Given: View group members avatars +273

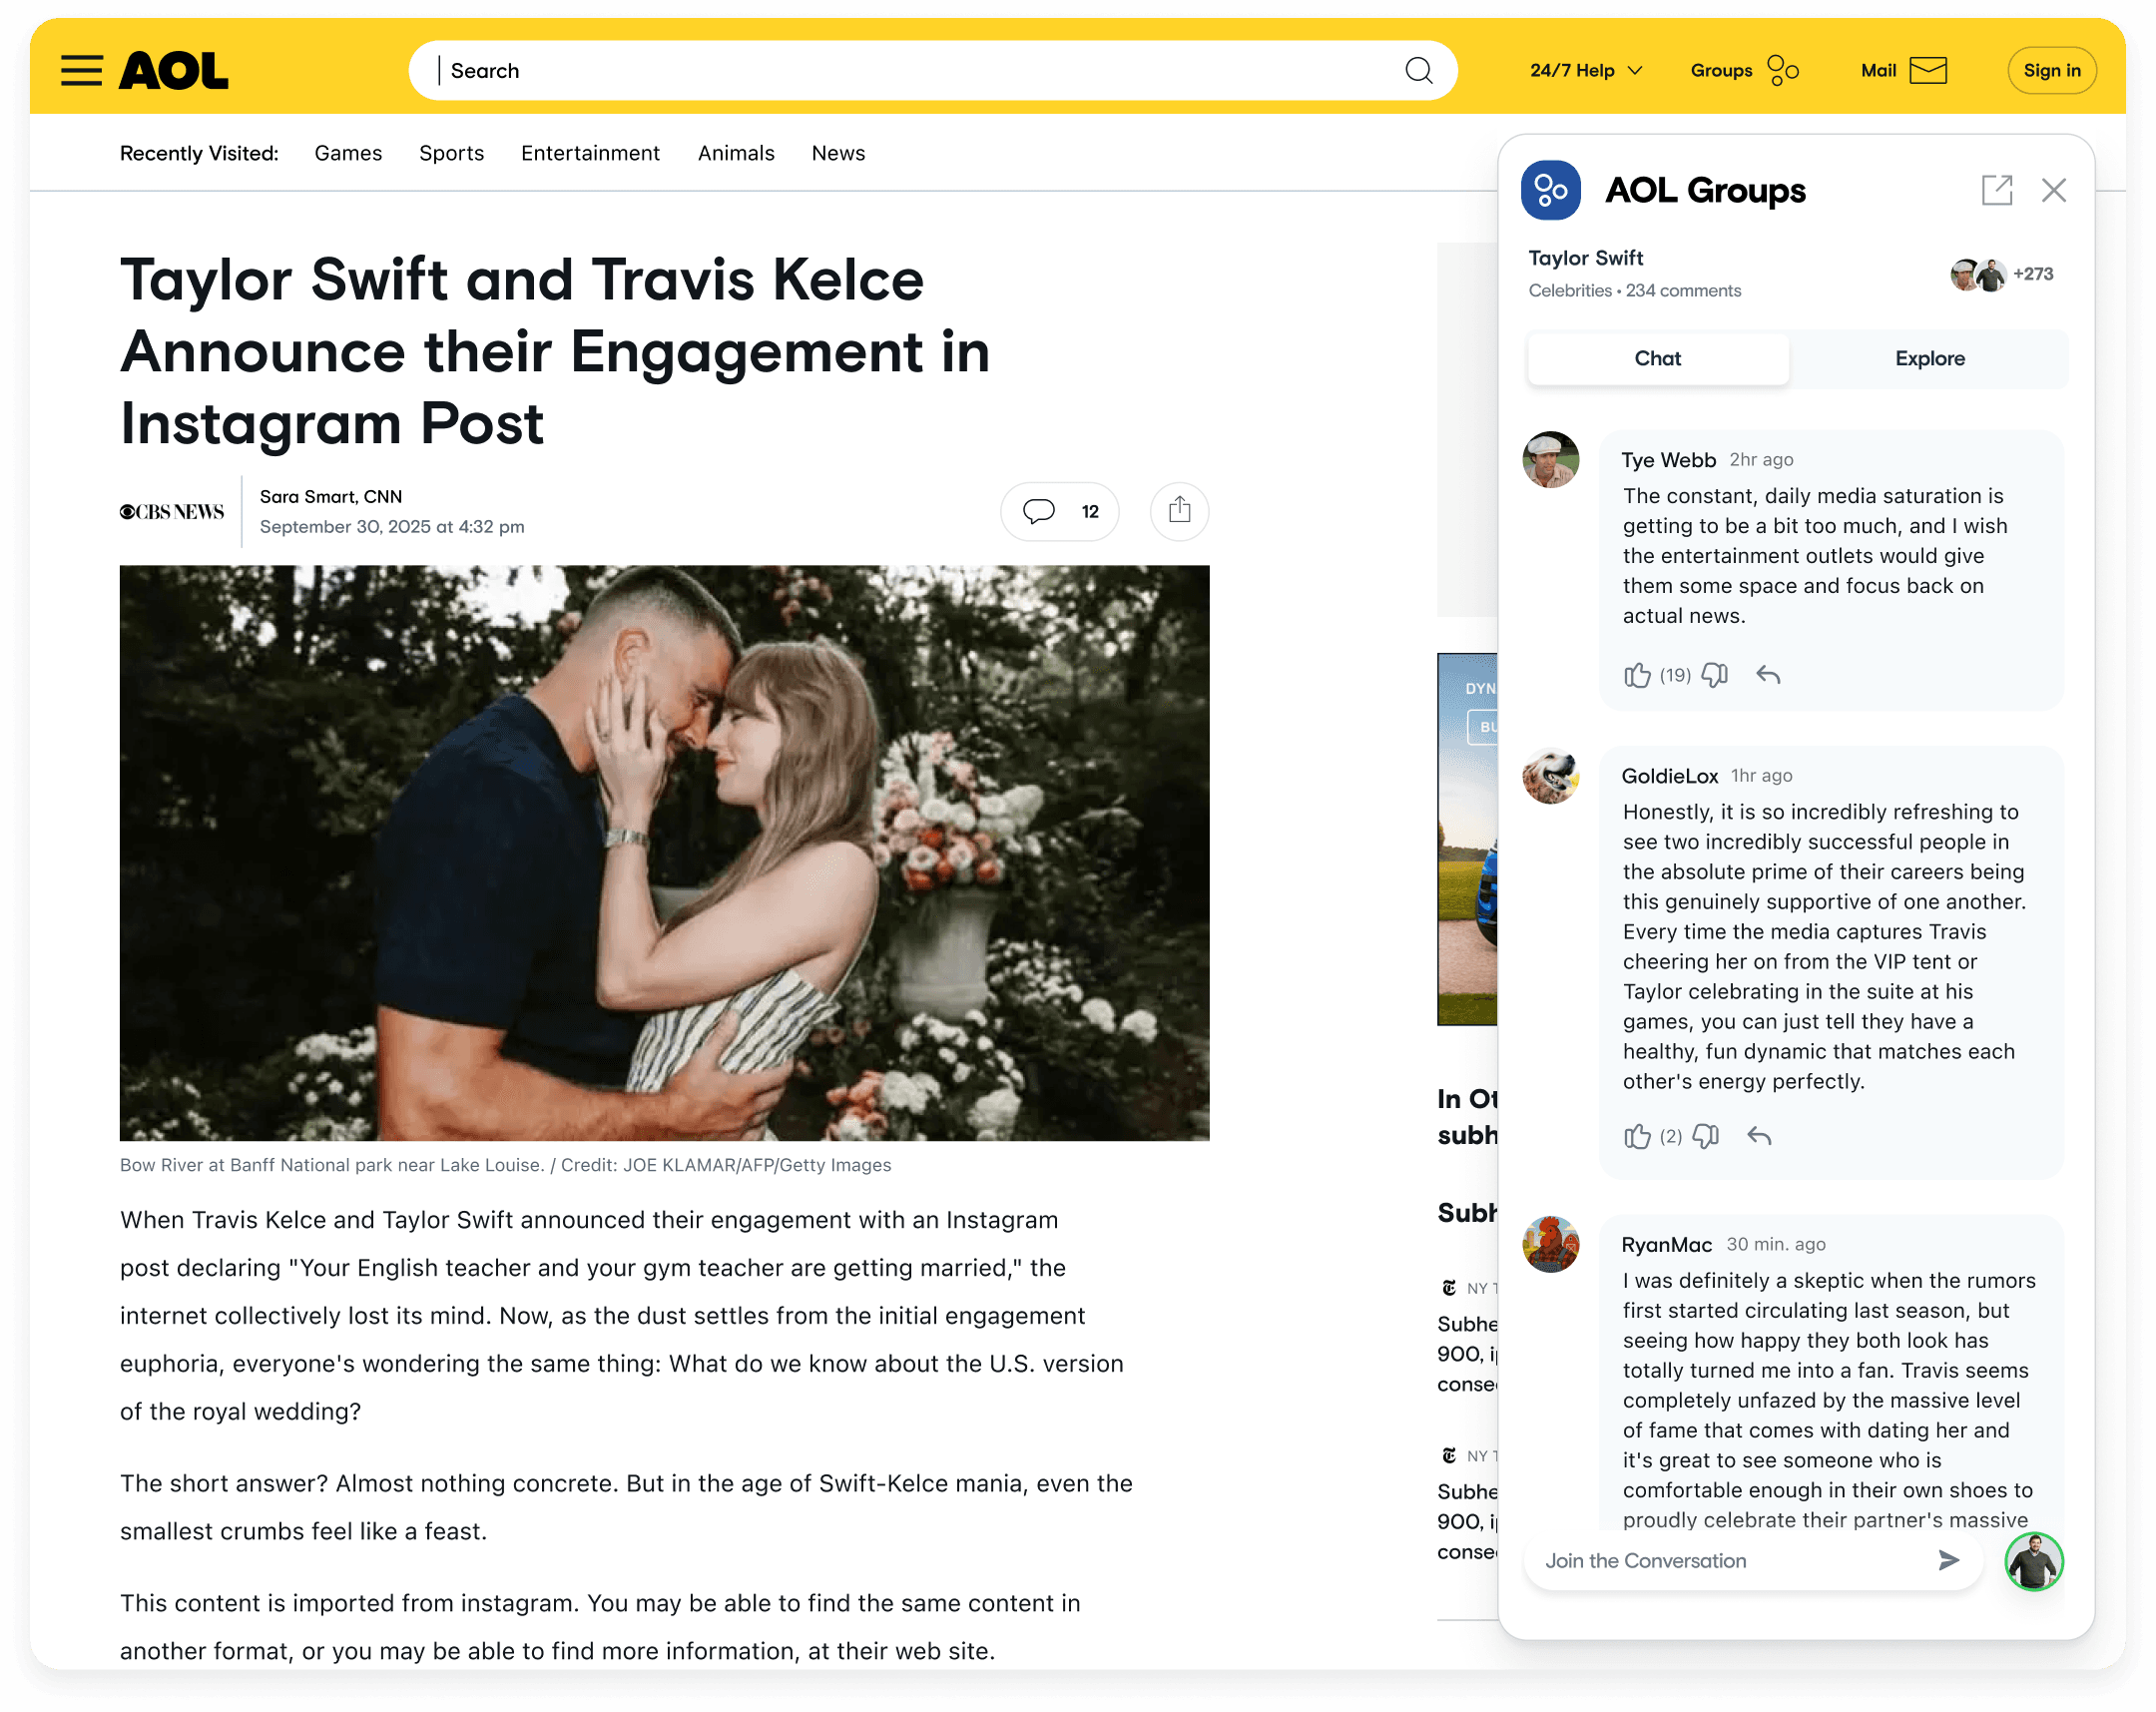Looking at the screenshot, I should pos(2001,274).
